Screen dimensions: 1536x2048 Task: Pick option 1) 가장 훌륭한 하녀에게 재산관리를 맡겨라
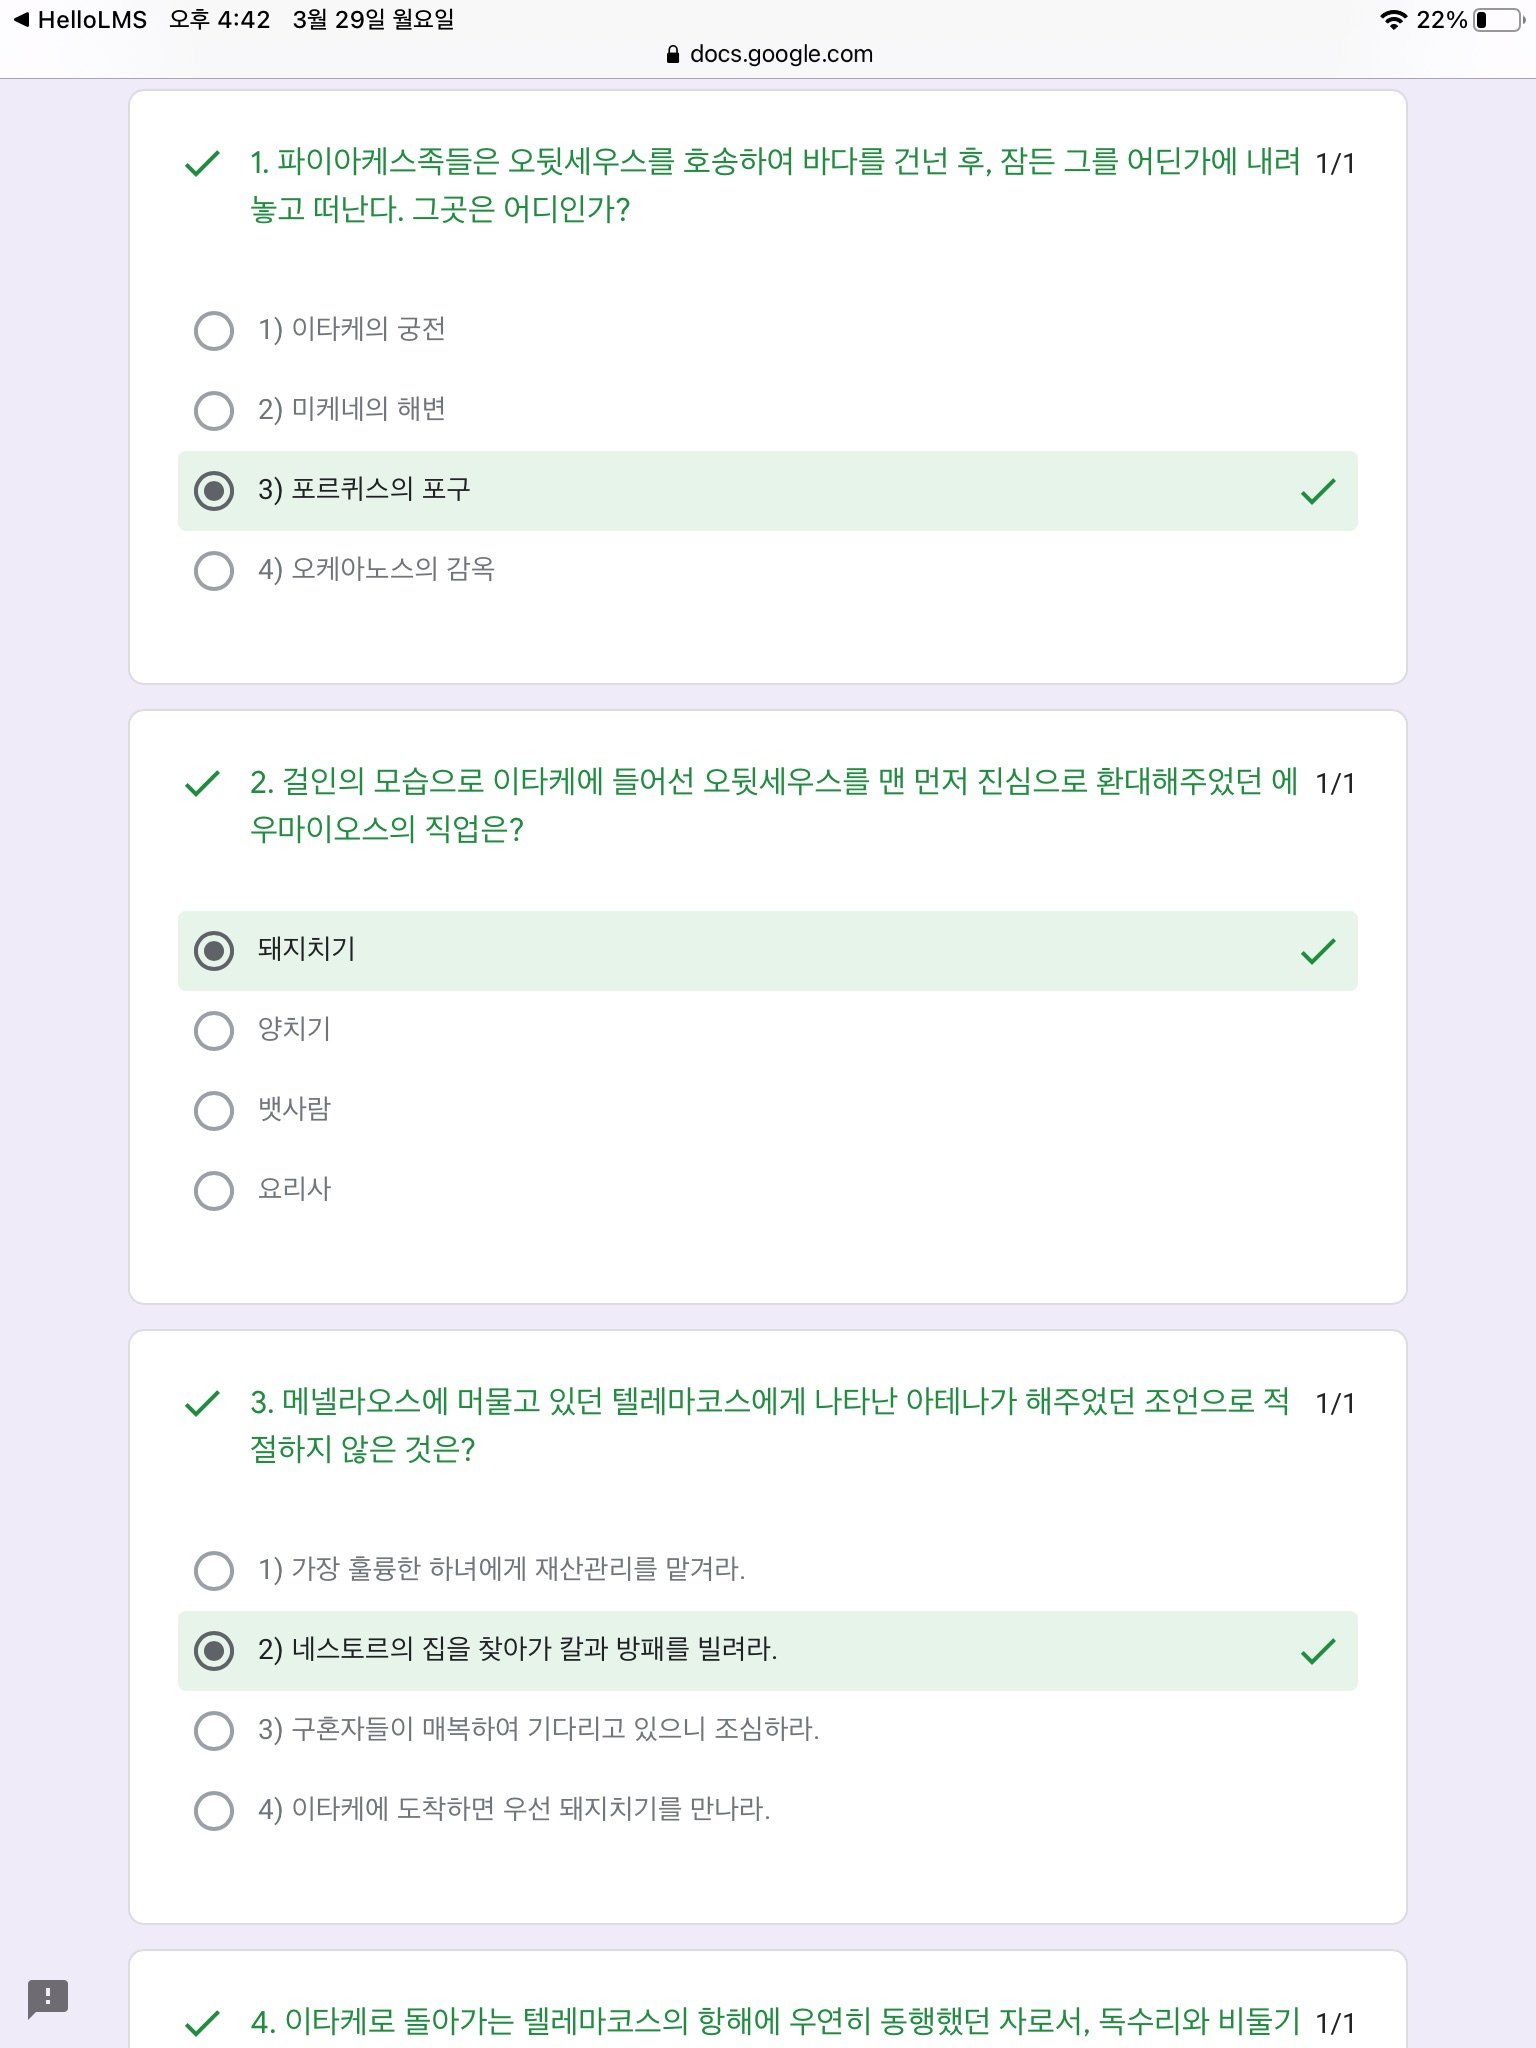pos(214,1571)
